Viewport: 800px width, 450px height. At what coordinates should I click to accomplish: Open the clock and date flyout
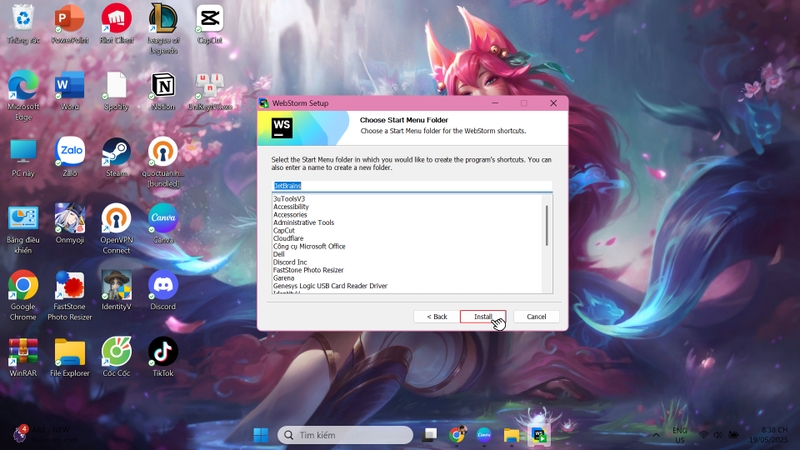pos(768,435)
